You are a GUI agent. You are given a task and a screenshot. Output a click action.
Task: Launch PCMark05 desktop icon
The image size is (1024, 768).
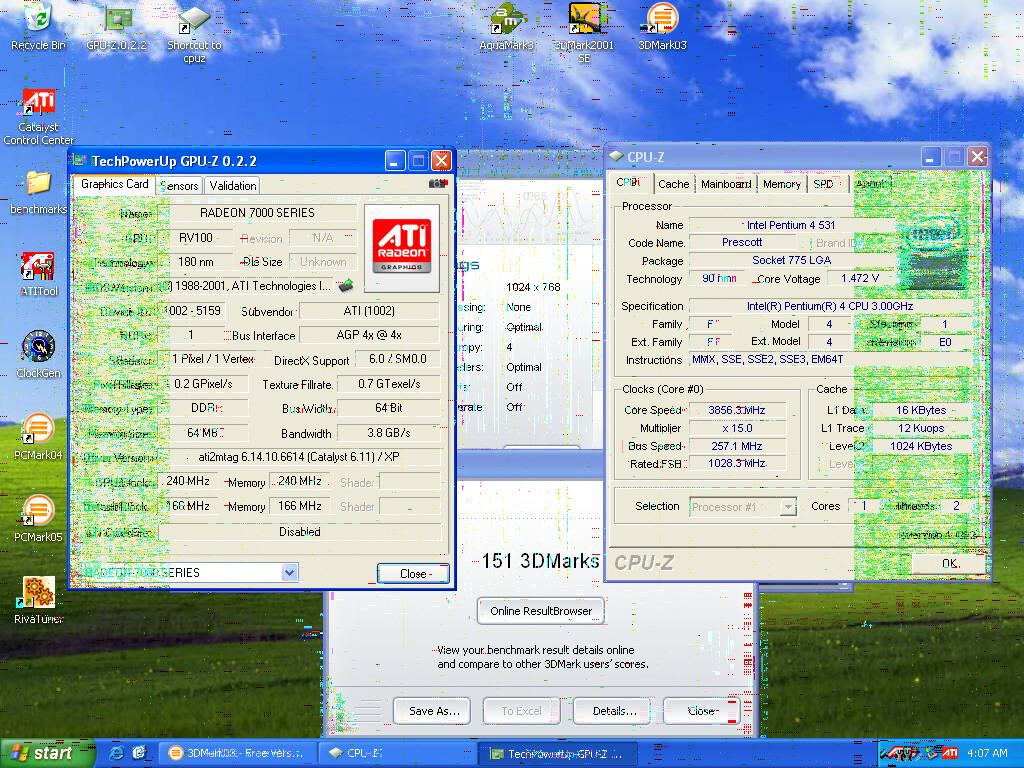tap(39, 519)
